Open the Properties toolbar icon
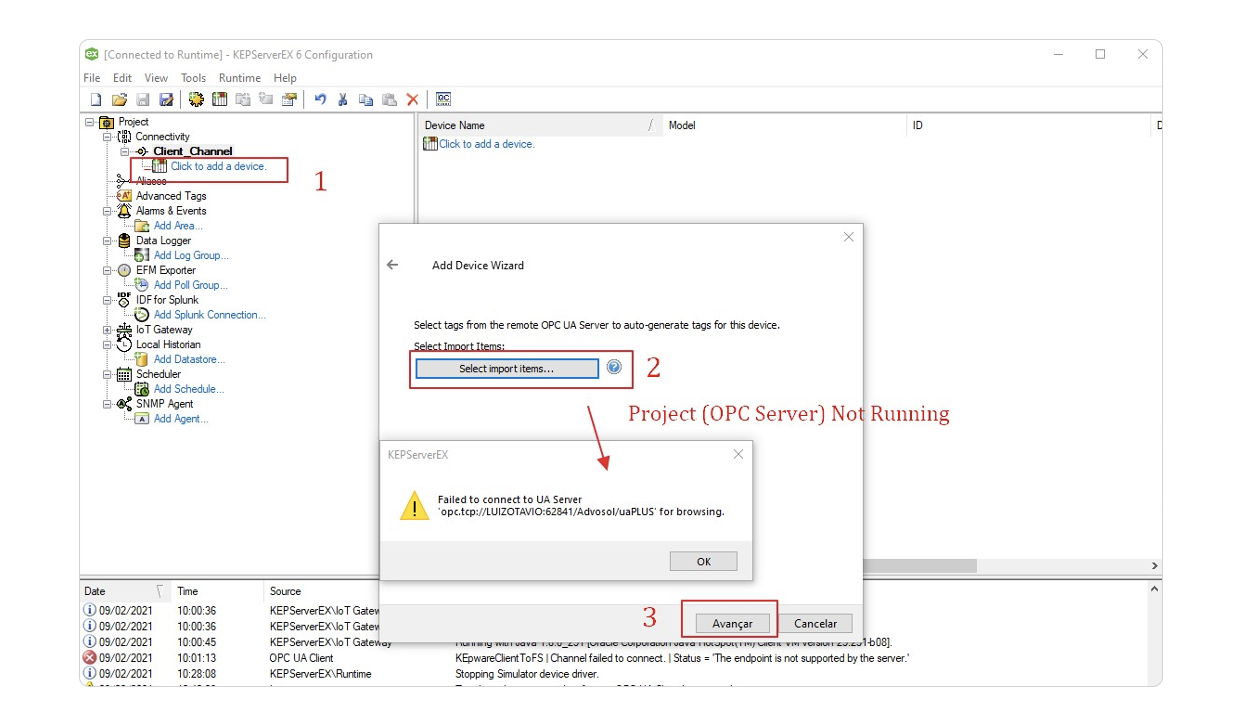This screenshot has height=726, width=1242. coord(289,99)
